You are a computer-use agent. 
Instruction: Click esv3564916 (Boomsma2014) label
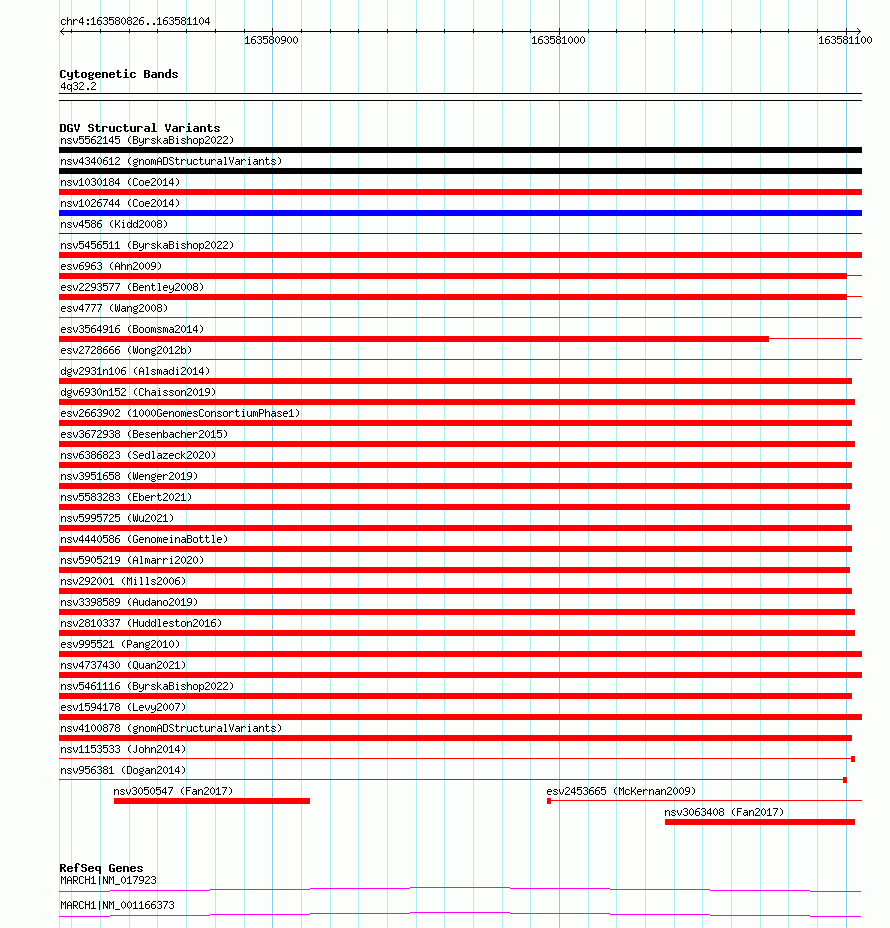coord(132,329)
